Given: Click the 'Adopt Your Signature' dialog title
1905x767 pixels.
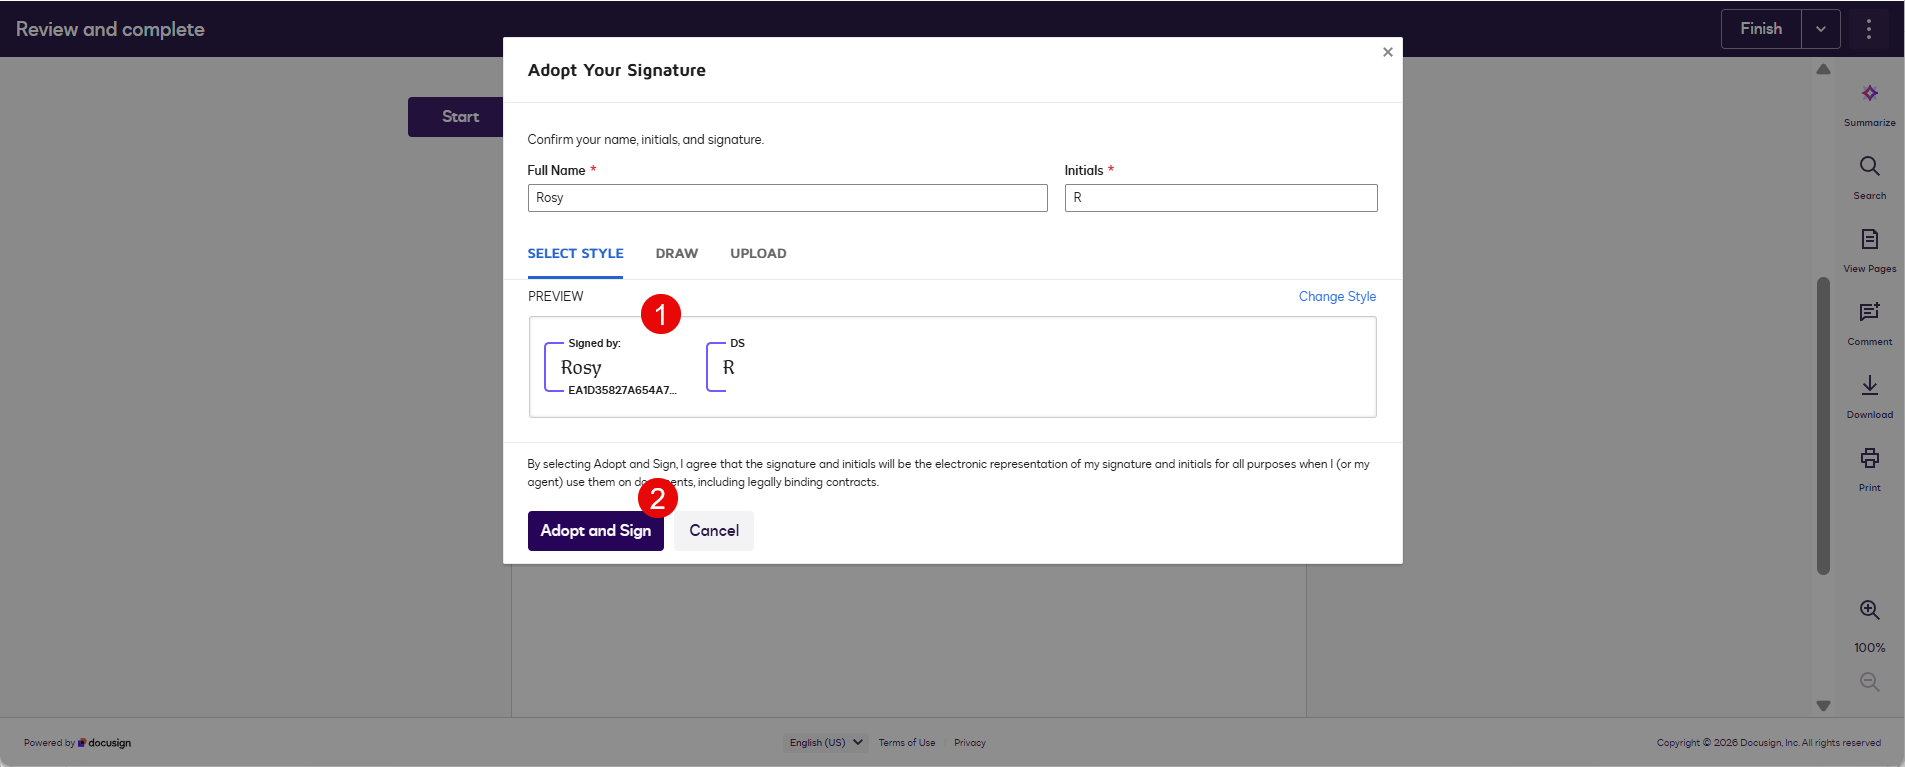Looking at the screenshot, I should pos(617,70).
